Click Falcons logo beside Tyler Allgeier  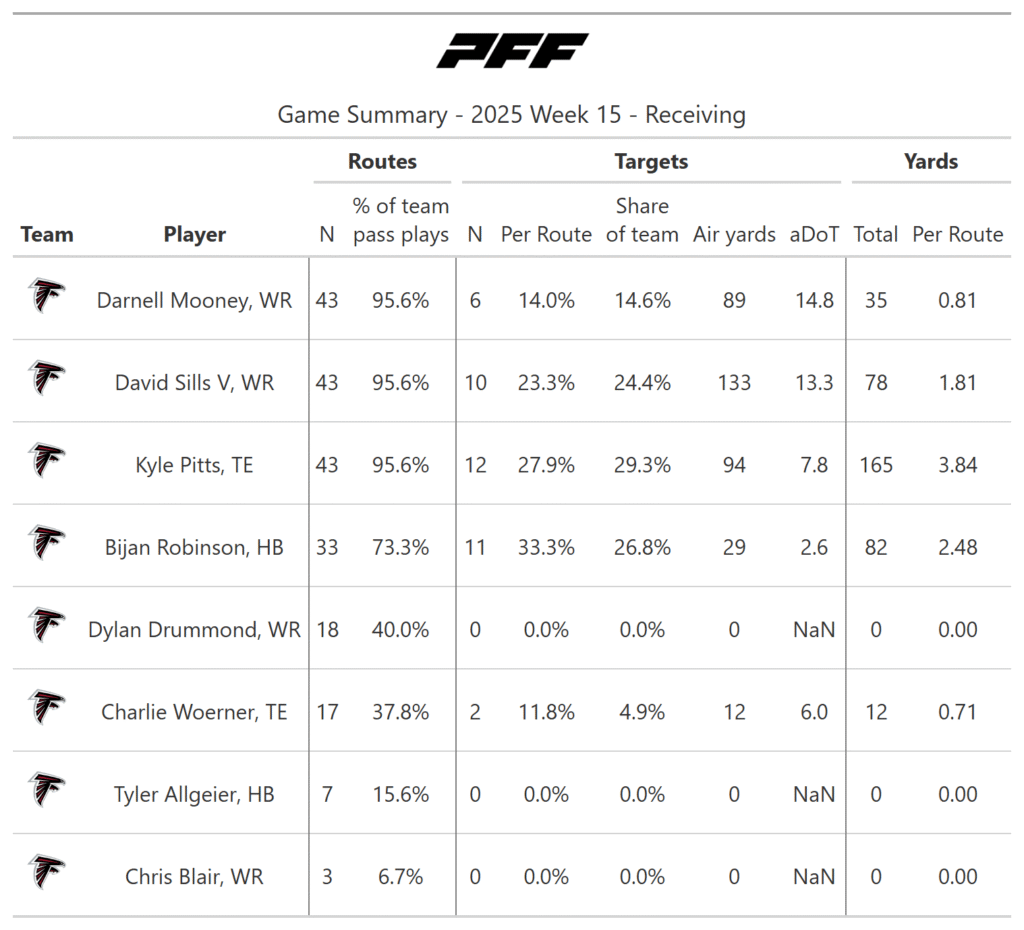pos(46,792)
